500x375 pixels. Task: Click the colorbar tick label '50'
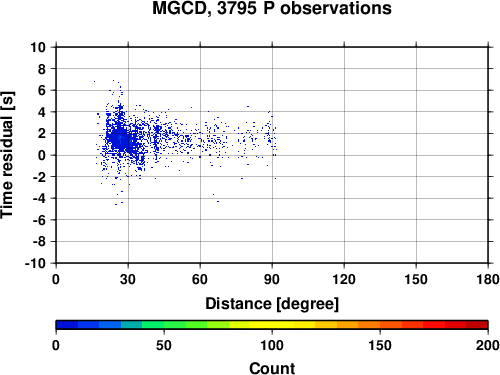pyautogui.click(x=164, y=345)
